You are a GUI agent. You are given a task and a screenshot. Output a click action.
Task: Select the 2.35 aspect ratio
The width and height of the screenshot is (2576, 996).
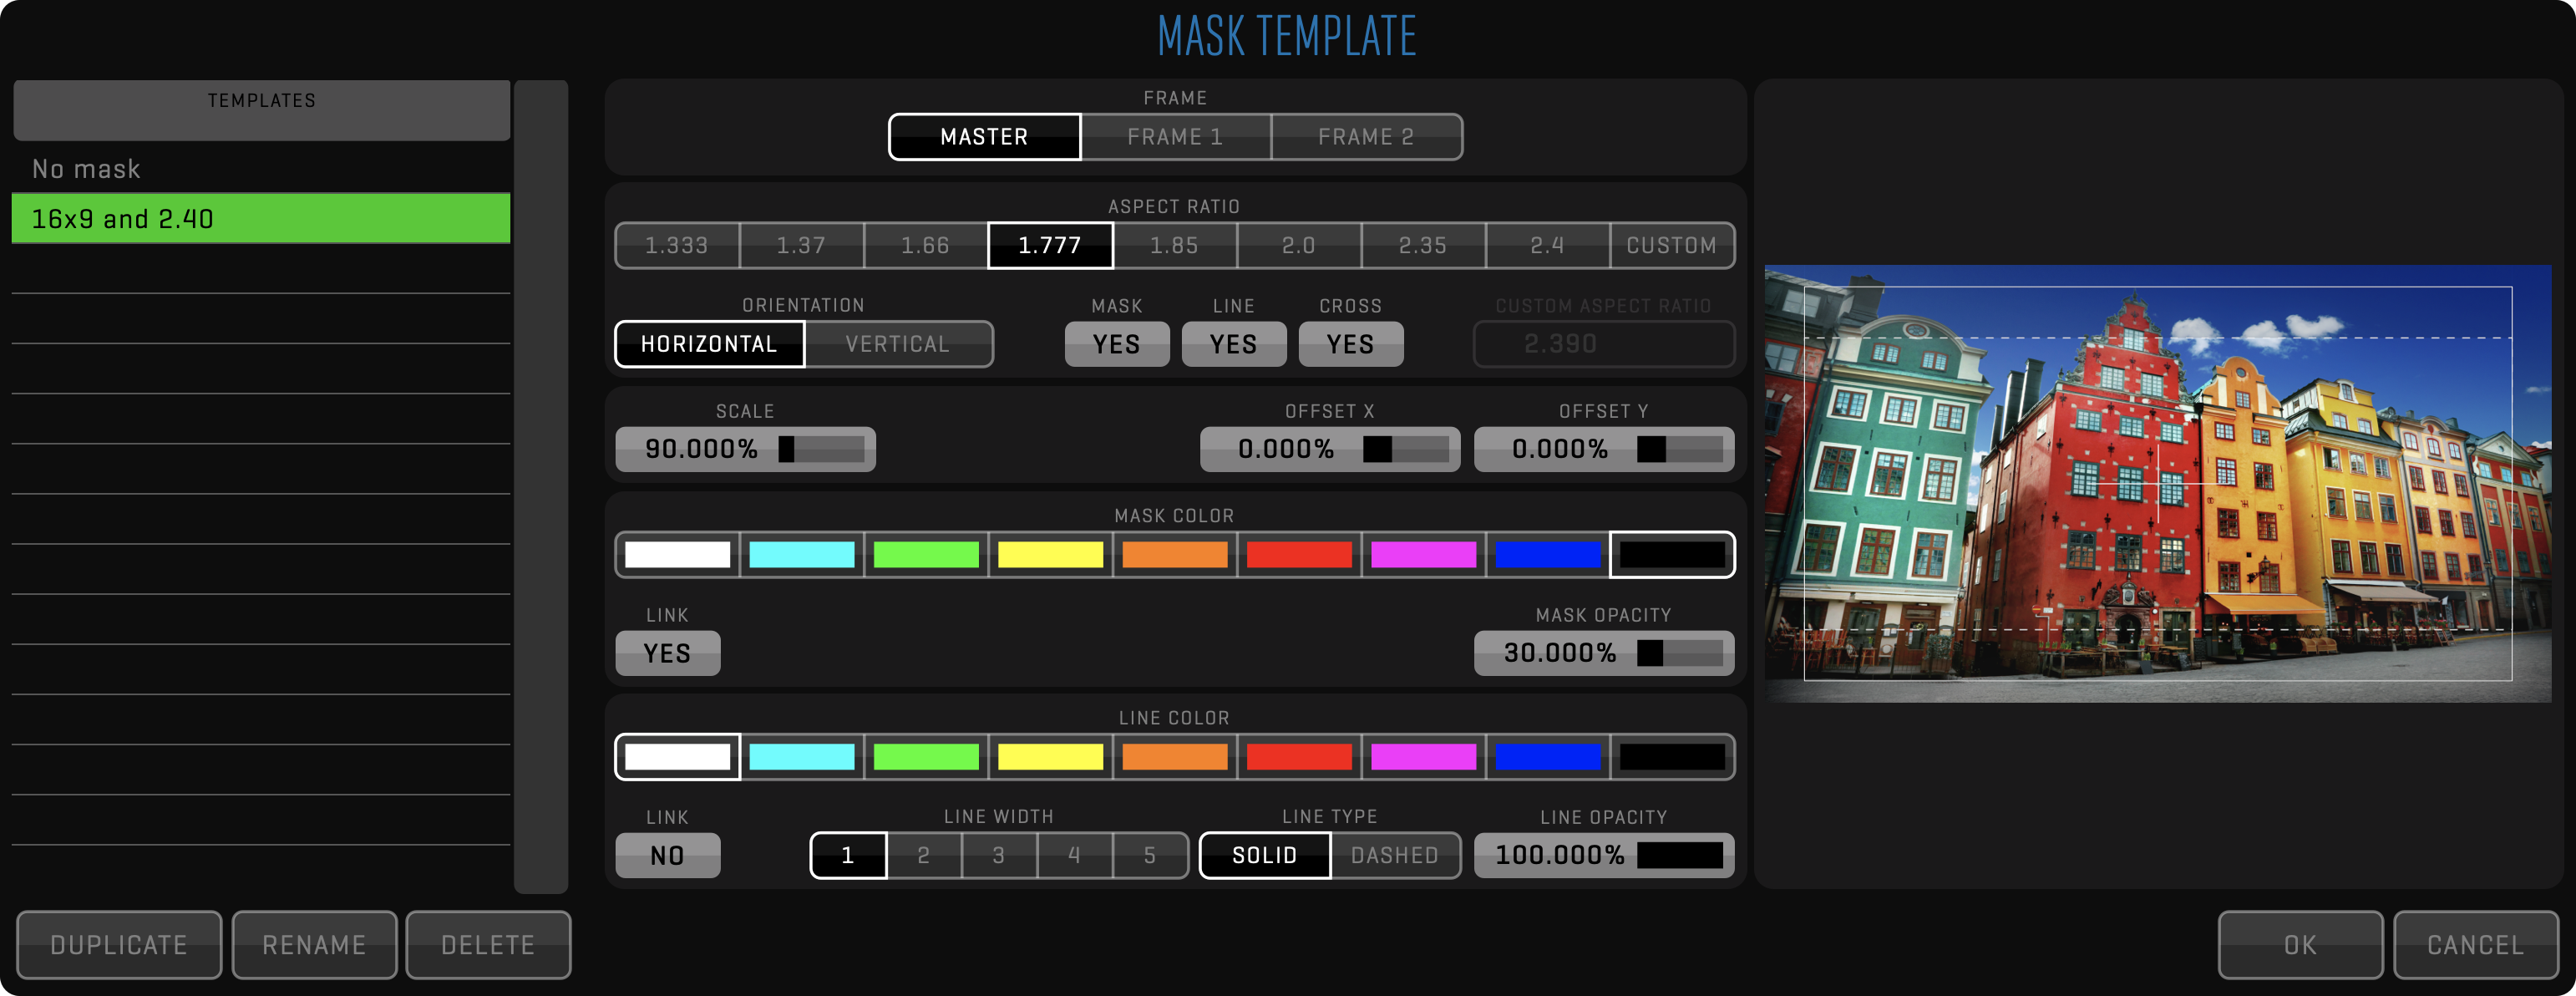pyautogui.click(x=1422, y=246)
